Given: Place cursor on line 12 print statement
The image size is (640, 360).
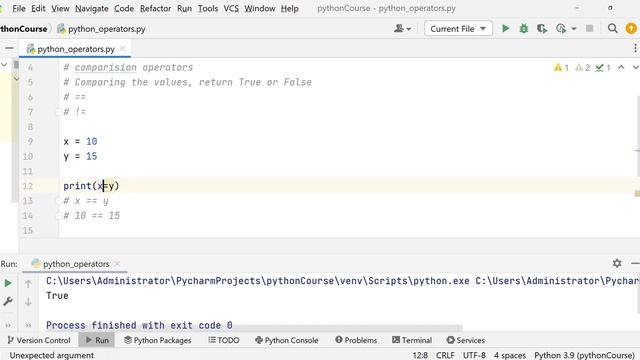Looking at the screenshot, I should point(91,186).
